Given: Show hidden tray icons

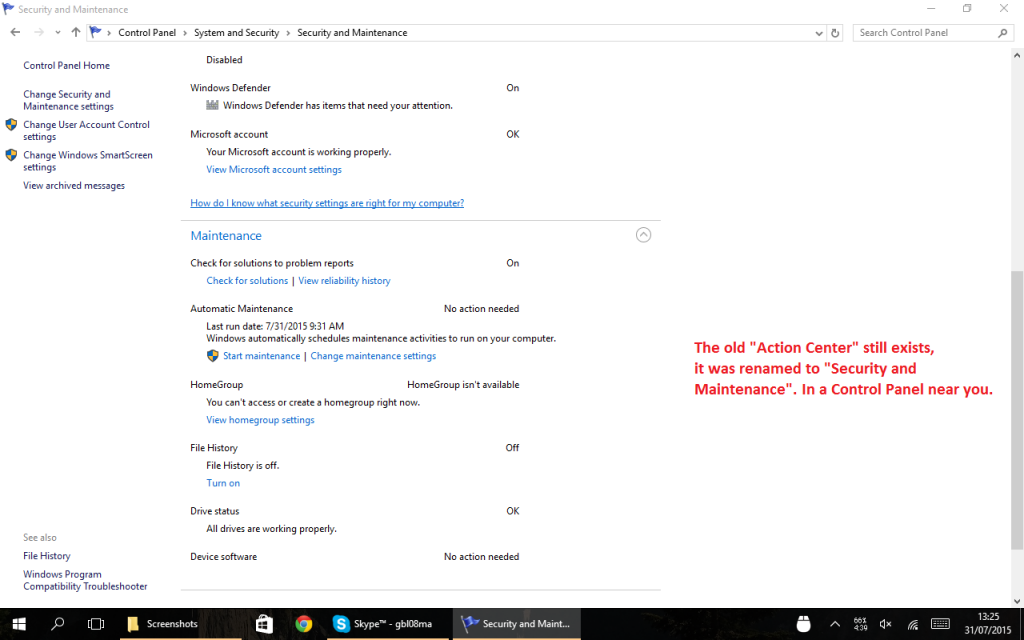Looking at the screenshot, I should 835,624.
